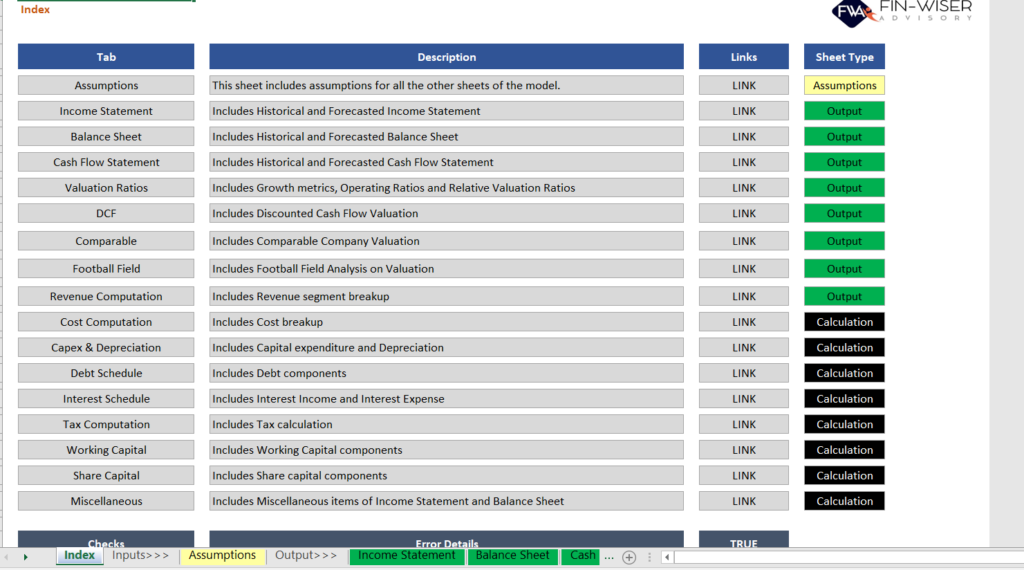Click the yellow Assumptions sheet type cell
The width and height of the screenshot is (1024, 570).
844,86
